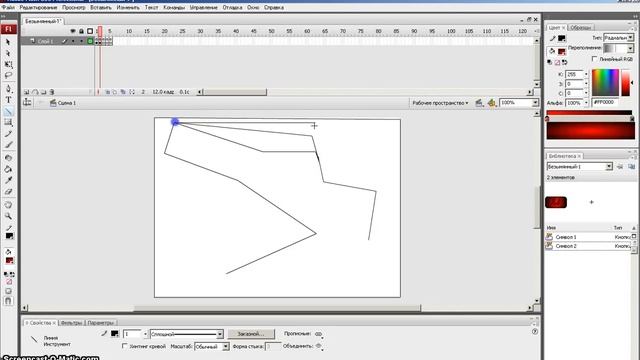
Task: Open the Переполнение overflow dropdown
Action: (x=630, y=49)
